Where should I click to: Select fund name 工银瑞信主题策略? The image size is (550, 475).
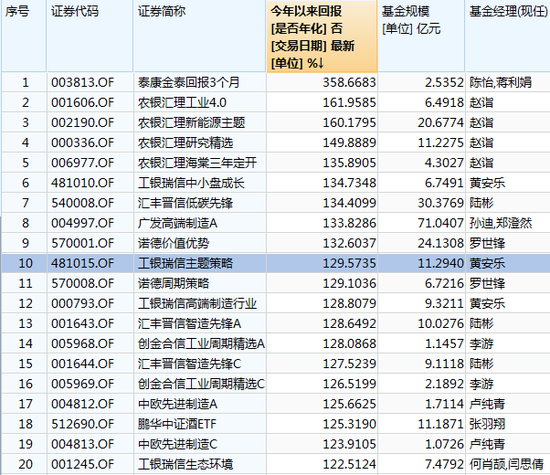[185, 263]
